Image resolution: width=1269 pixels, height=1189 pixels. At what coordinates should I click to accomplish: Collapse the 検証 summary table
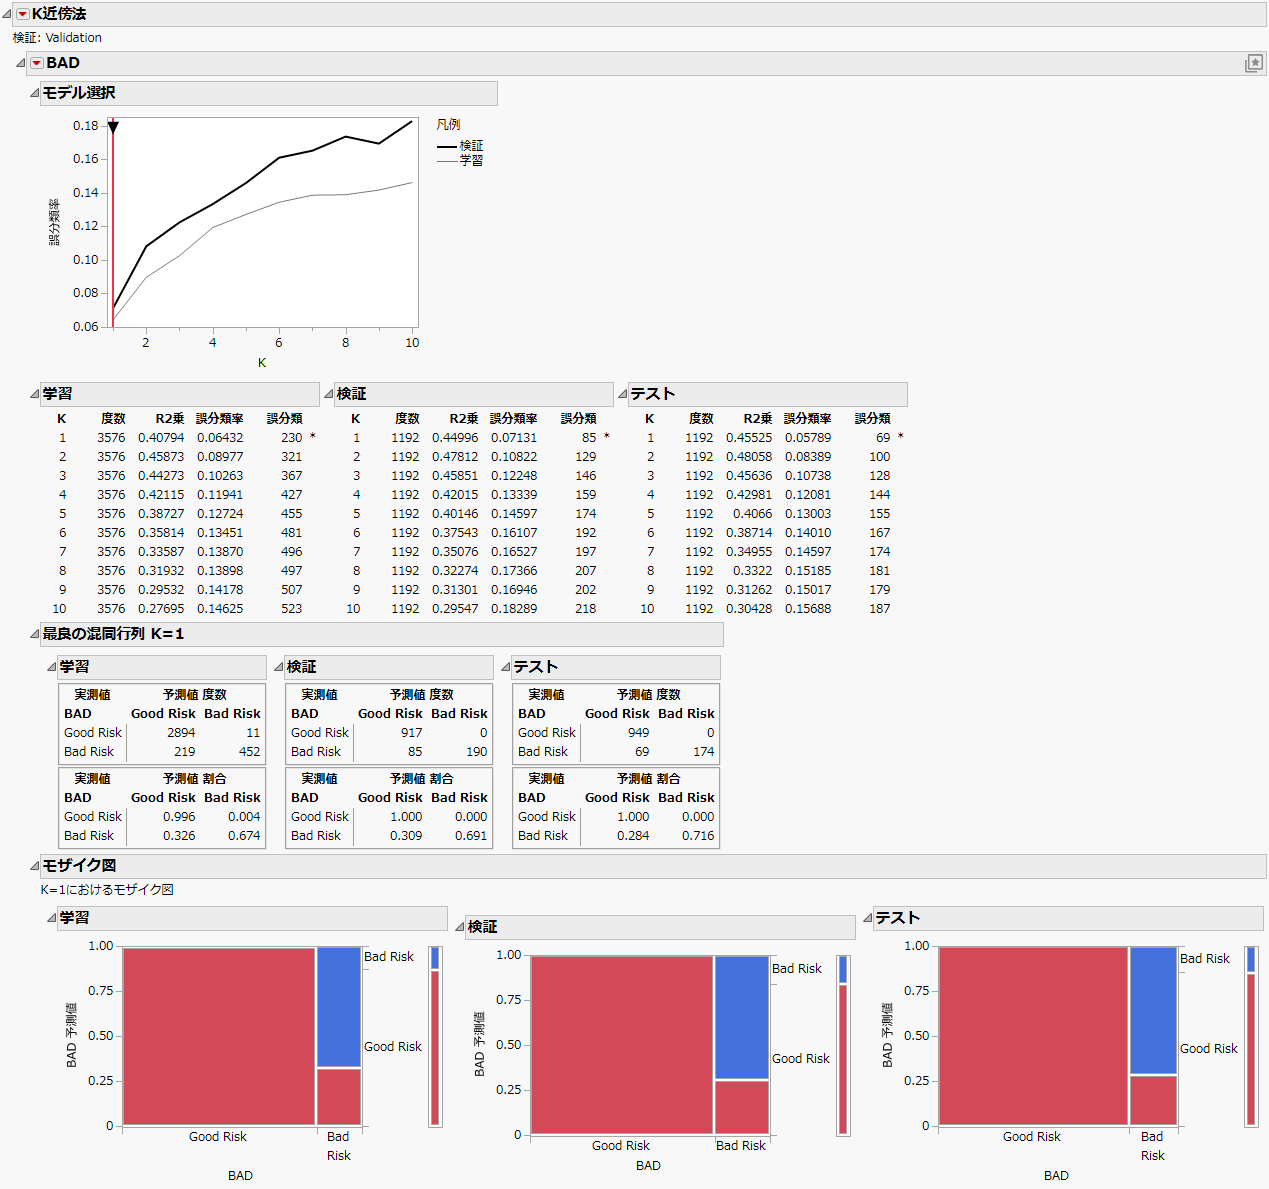coord(328,394)
